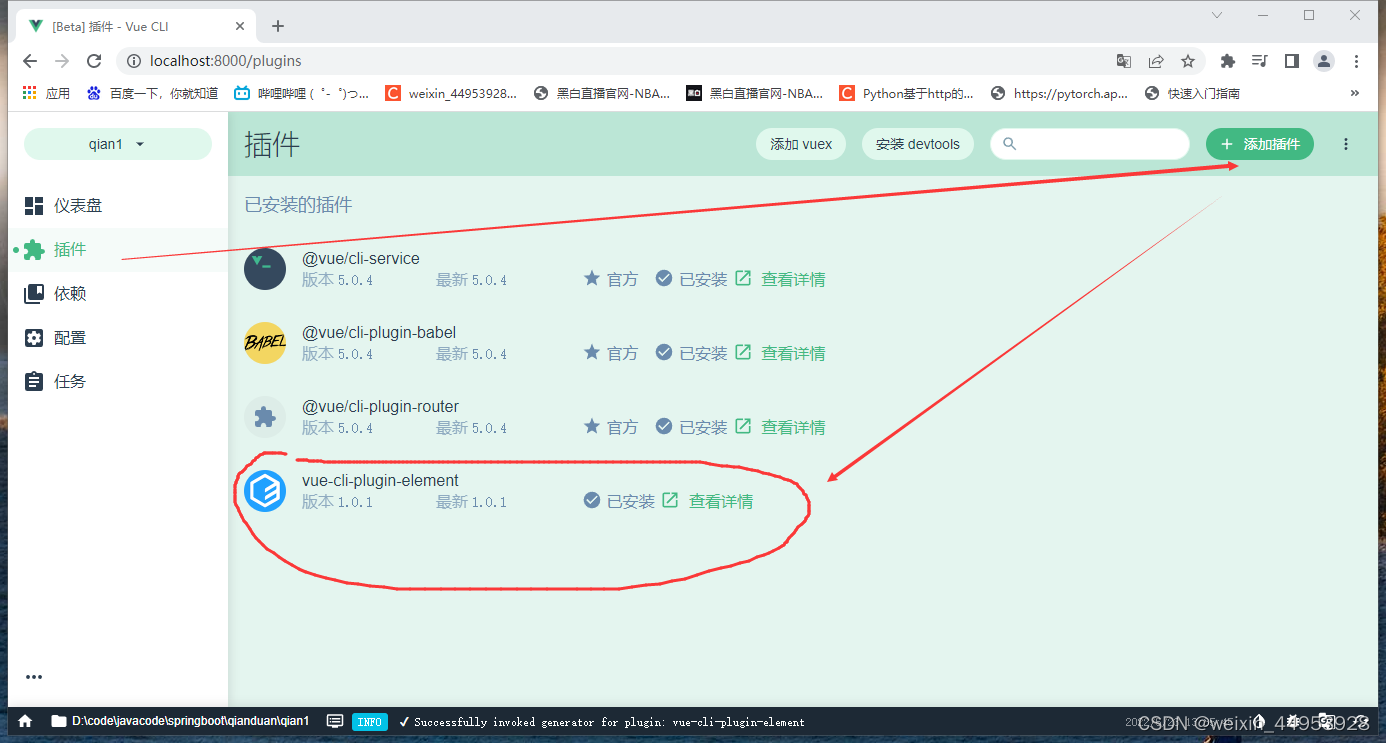
Task: Click Chrome's translate page icon
Action: 1124,61
